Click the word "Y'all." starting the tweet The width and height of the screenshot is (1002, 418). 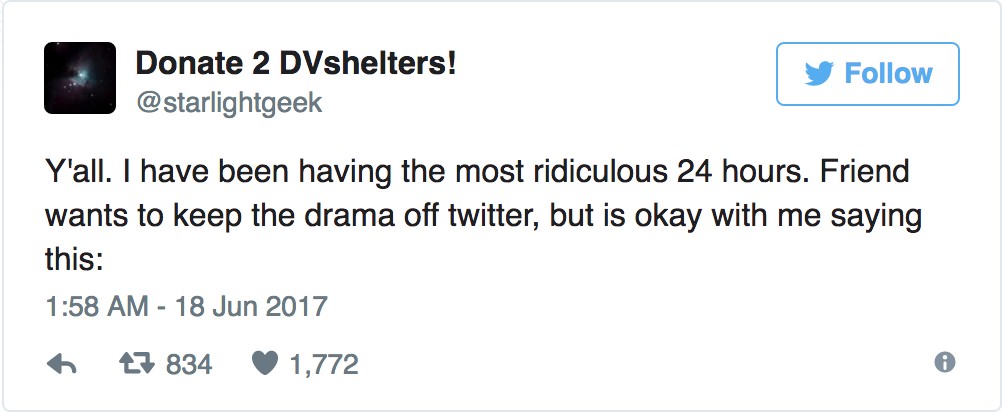pyautogui.click(x=73, y=172)
